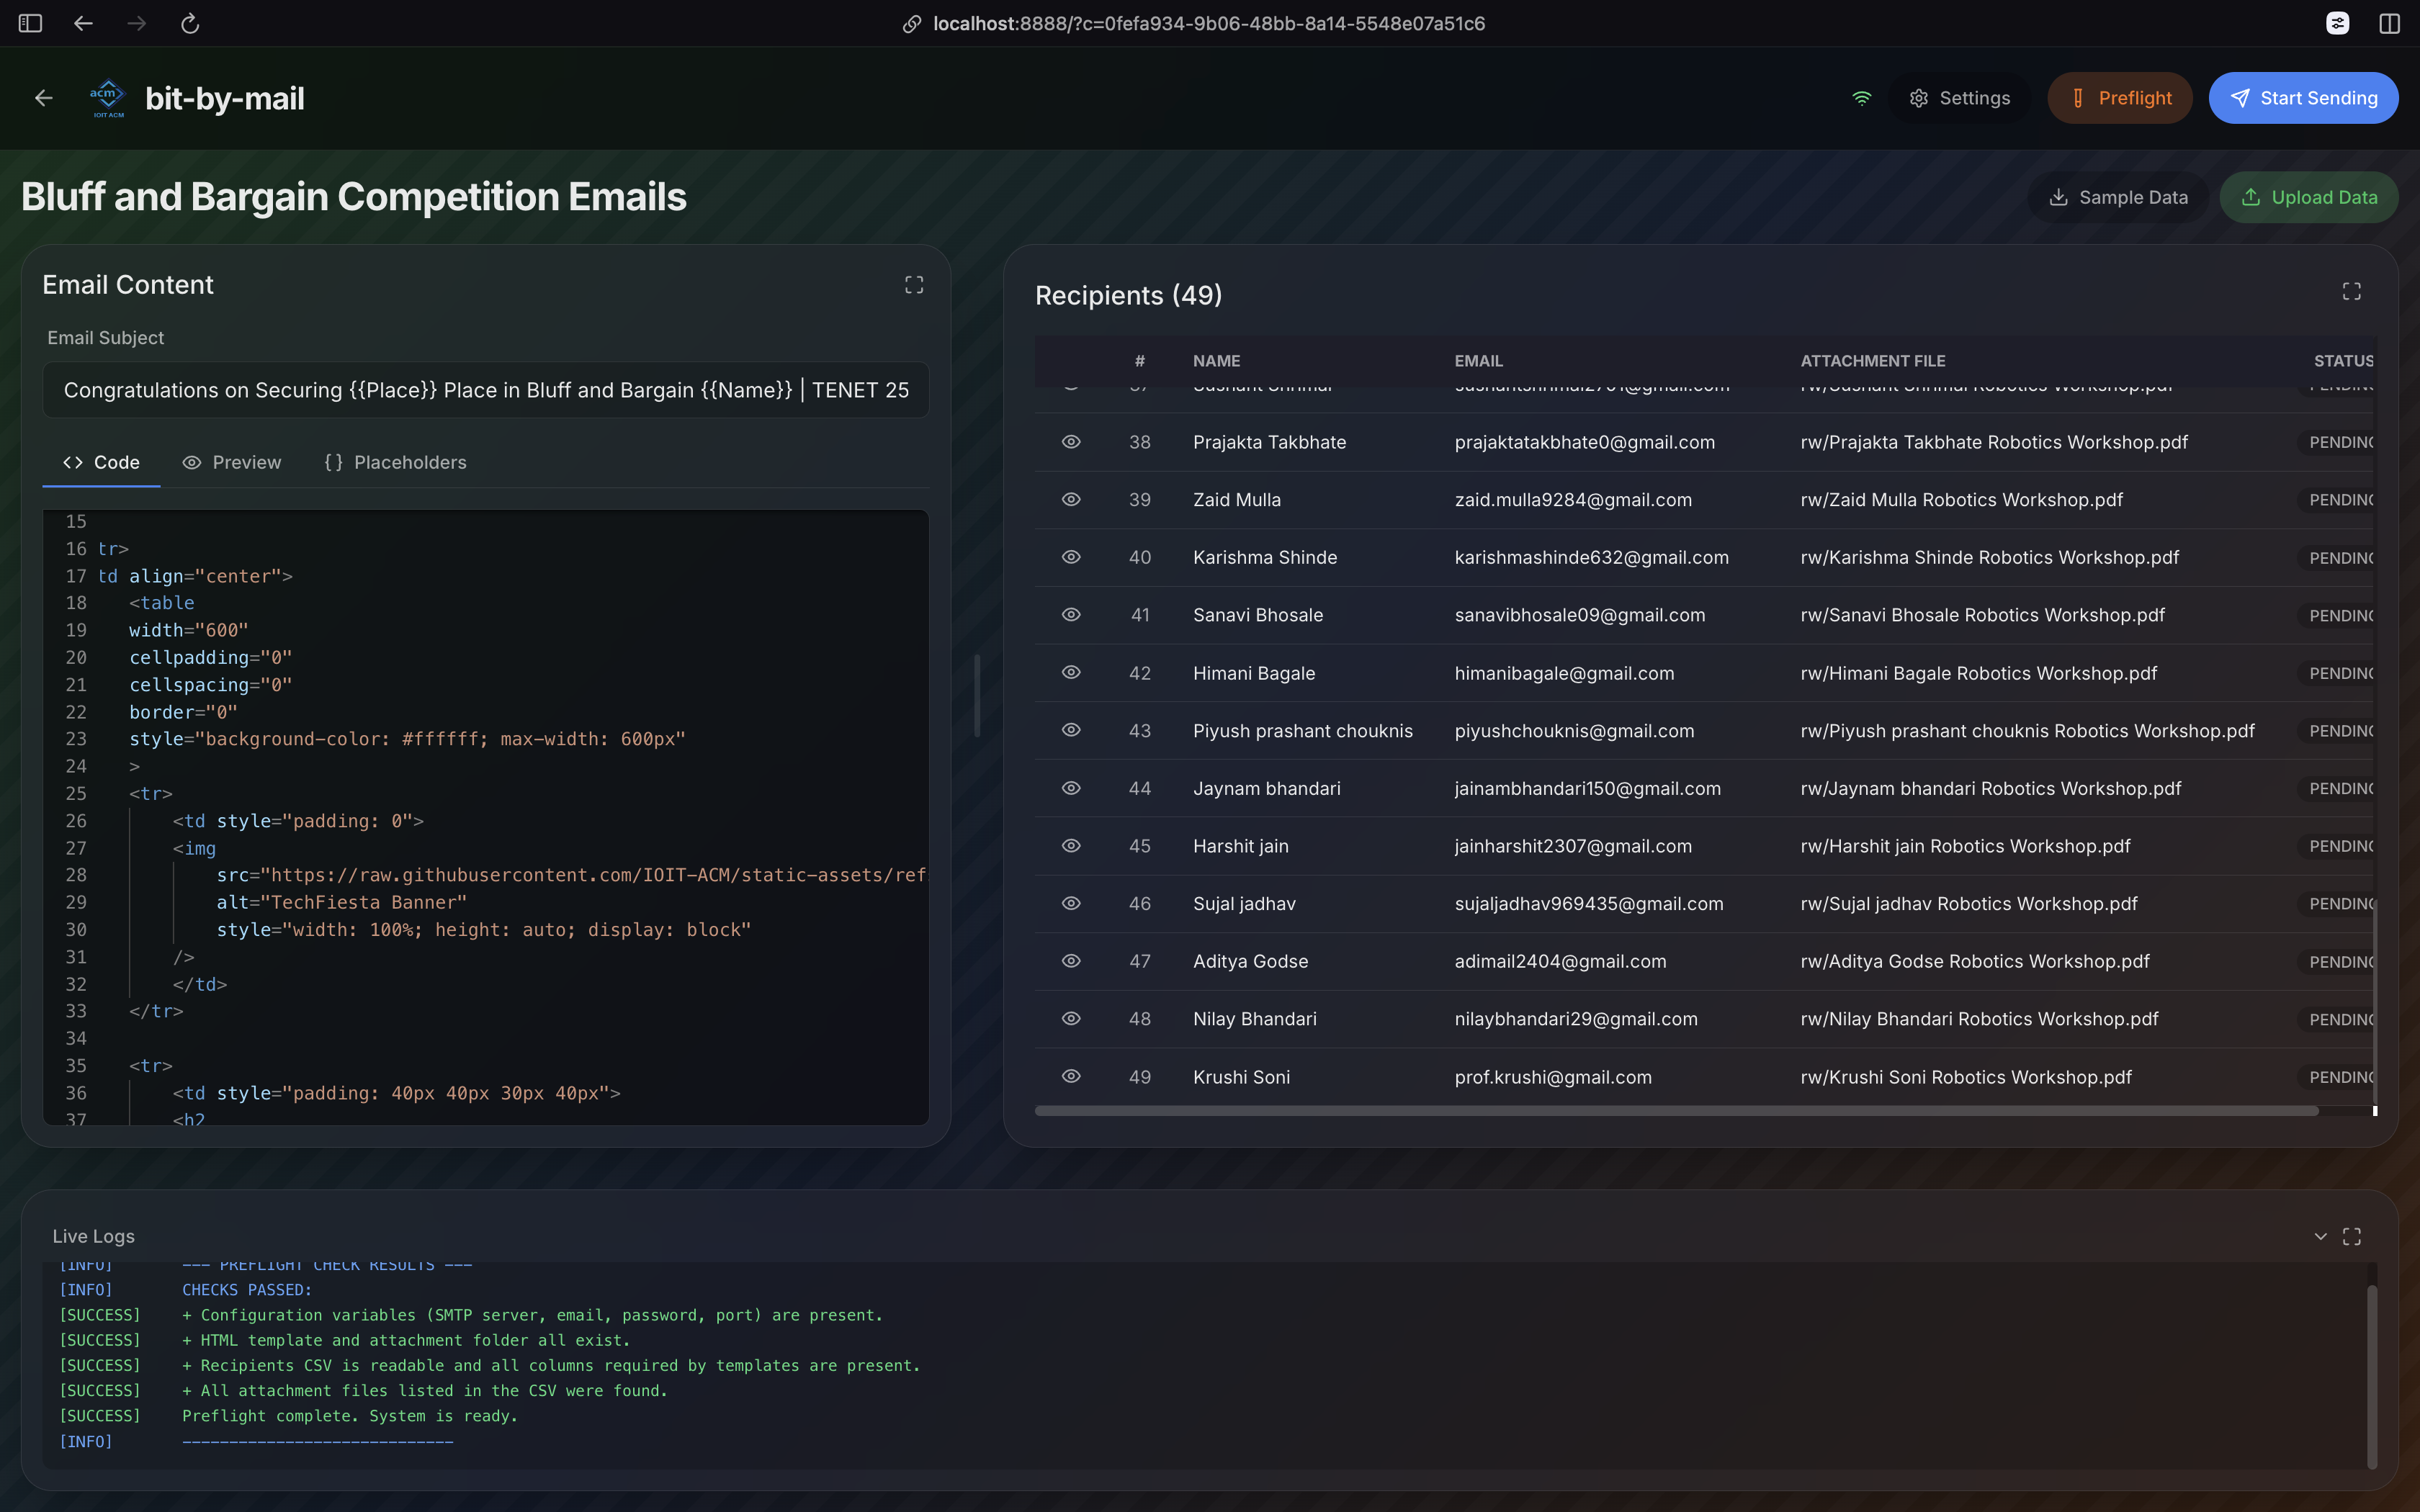Open Sample Data download option
The height and width of the screenshot is (1512, 2420).
2117,198
